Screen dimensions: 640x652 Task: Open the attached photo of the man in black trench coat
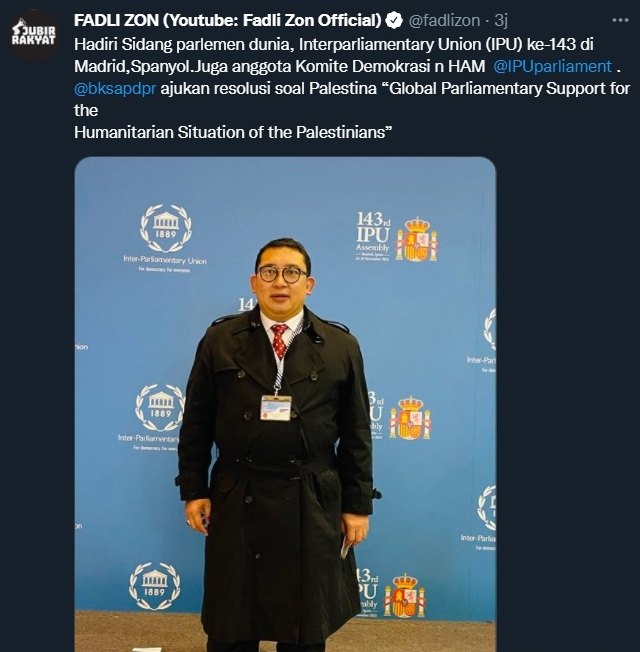(x=285, y=403)
